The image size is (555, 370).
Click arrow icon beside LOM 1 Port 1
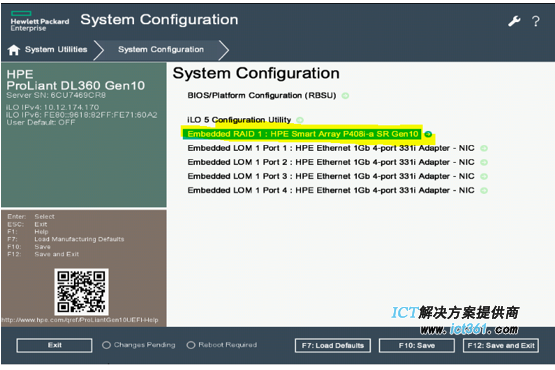484,148
